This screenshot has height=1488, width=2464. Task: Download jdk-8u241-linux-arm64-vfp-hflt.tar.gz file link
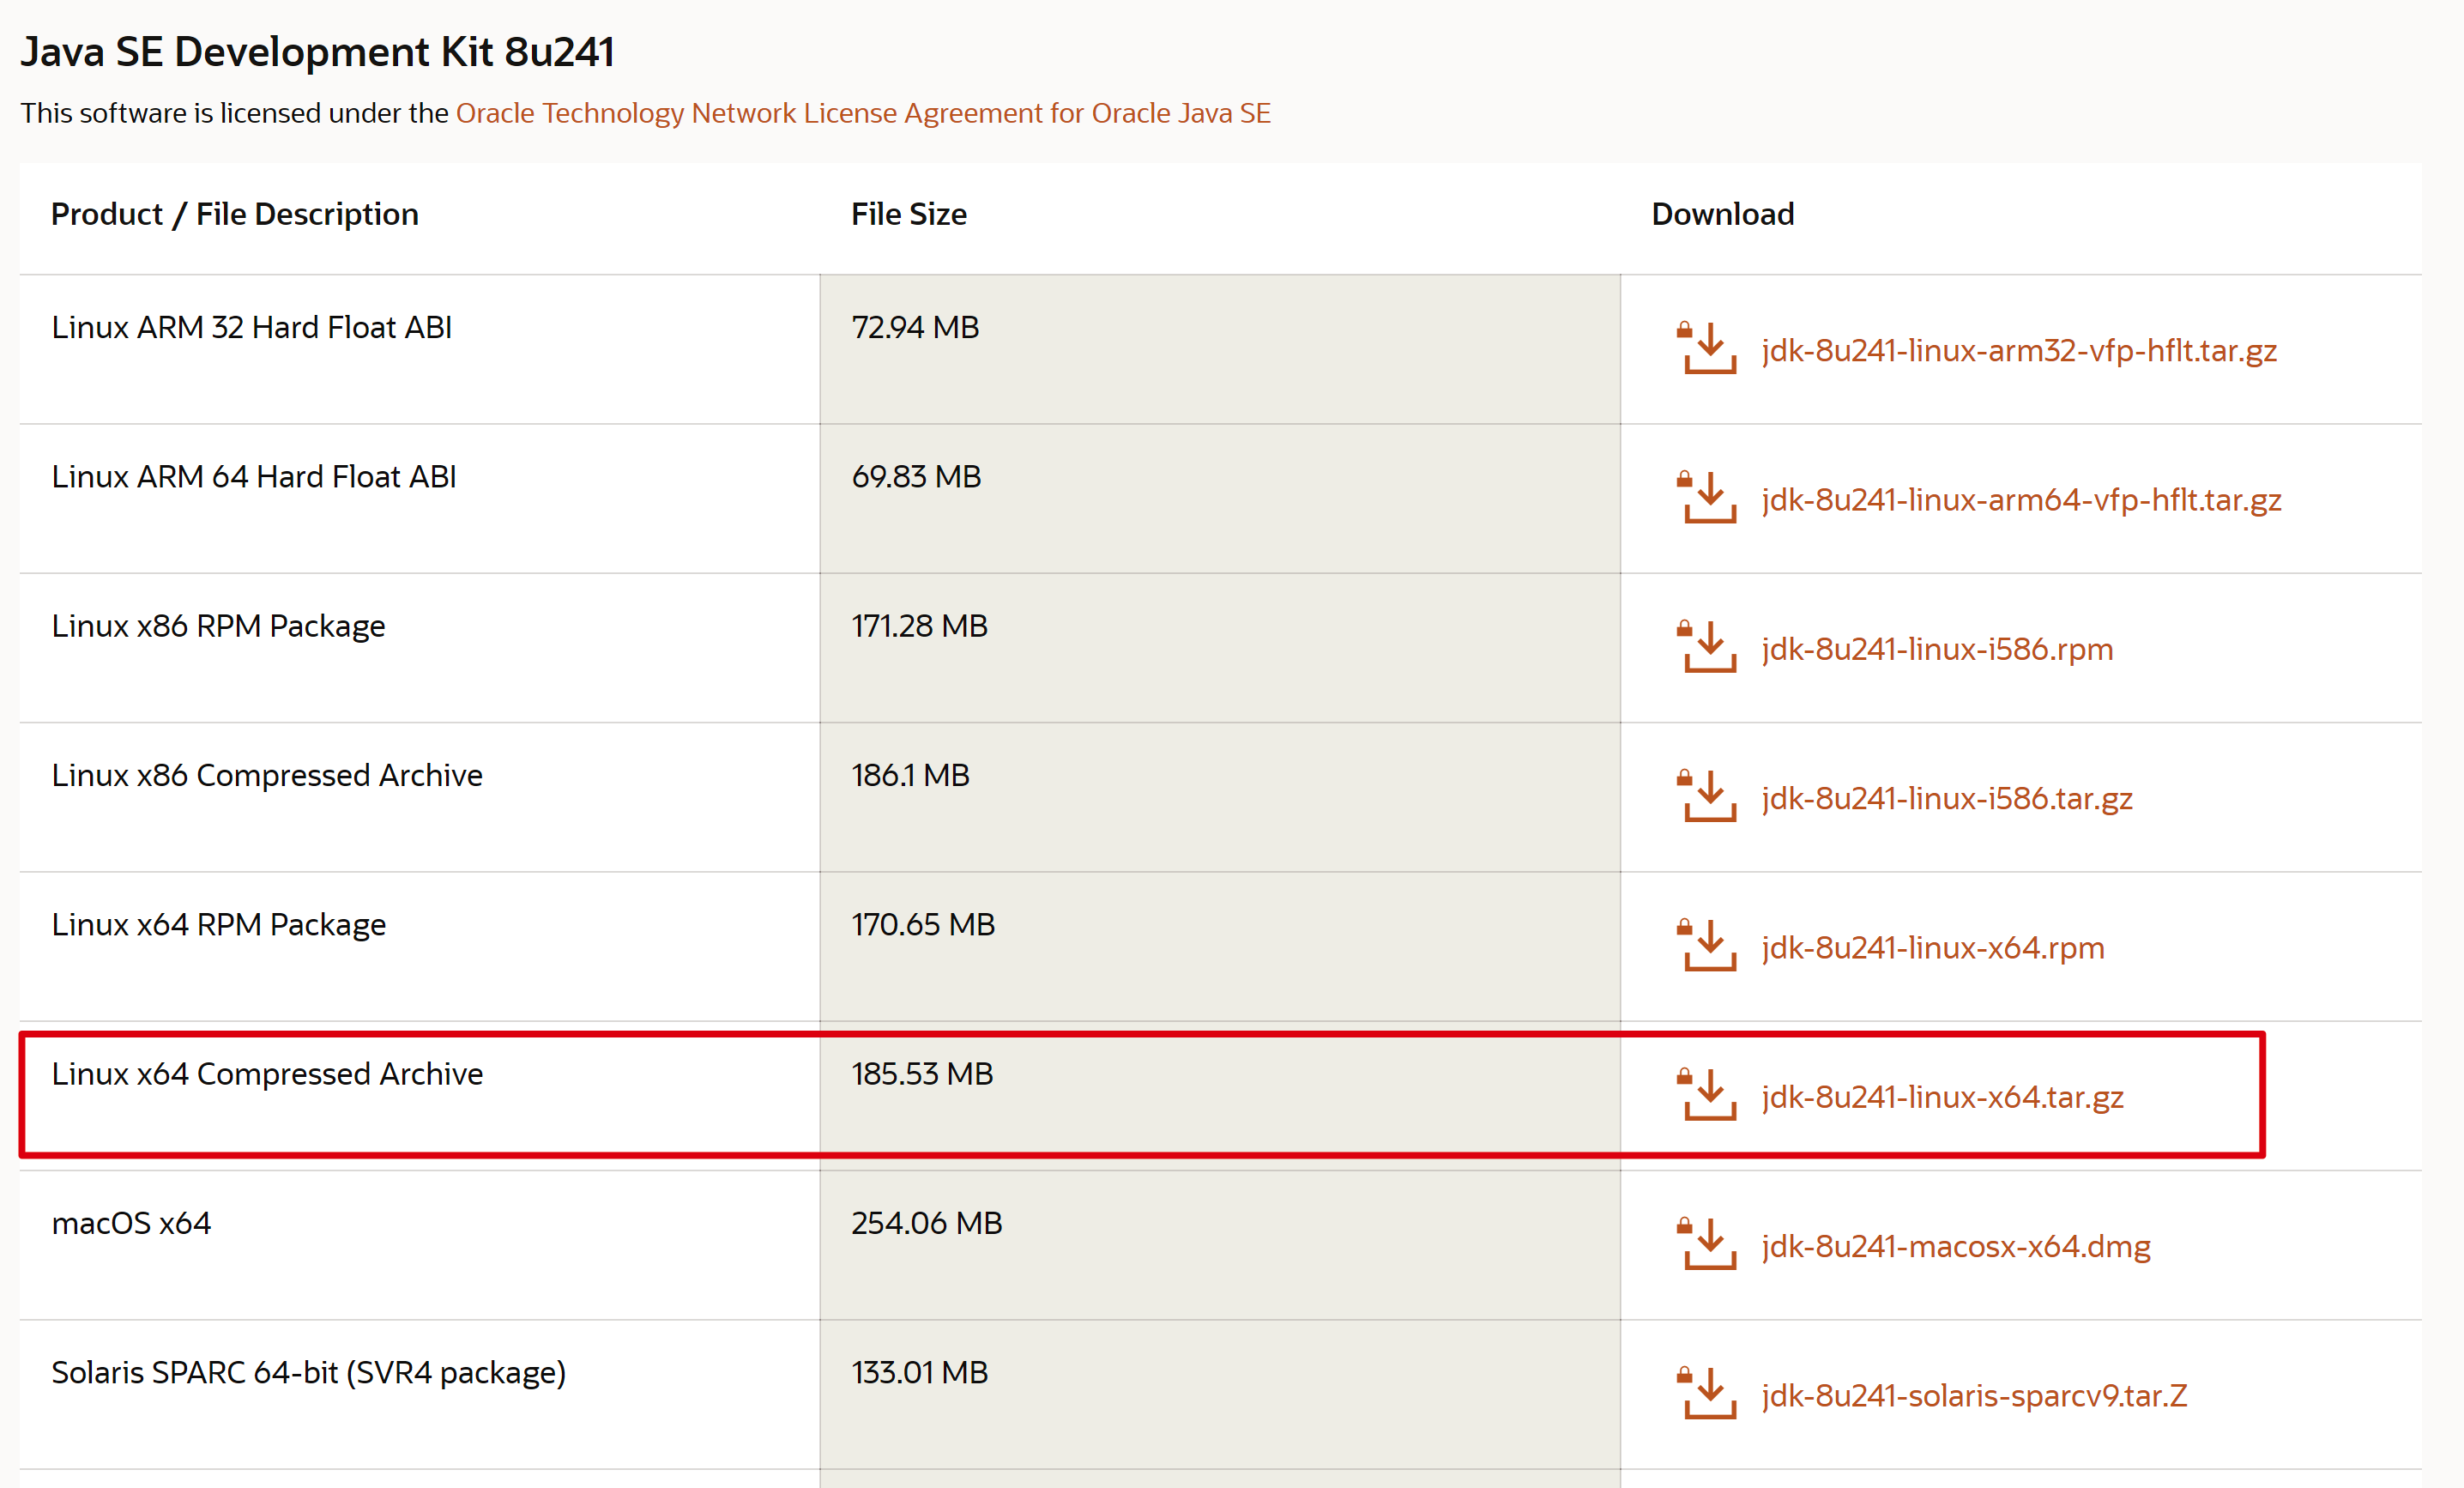click(x=2020, y=500)
